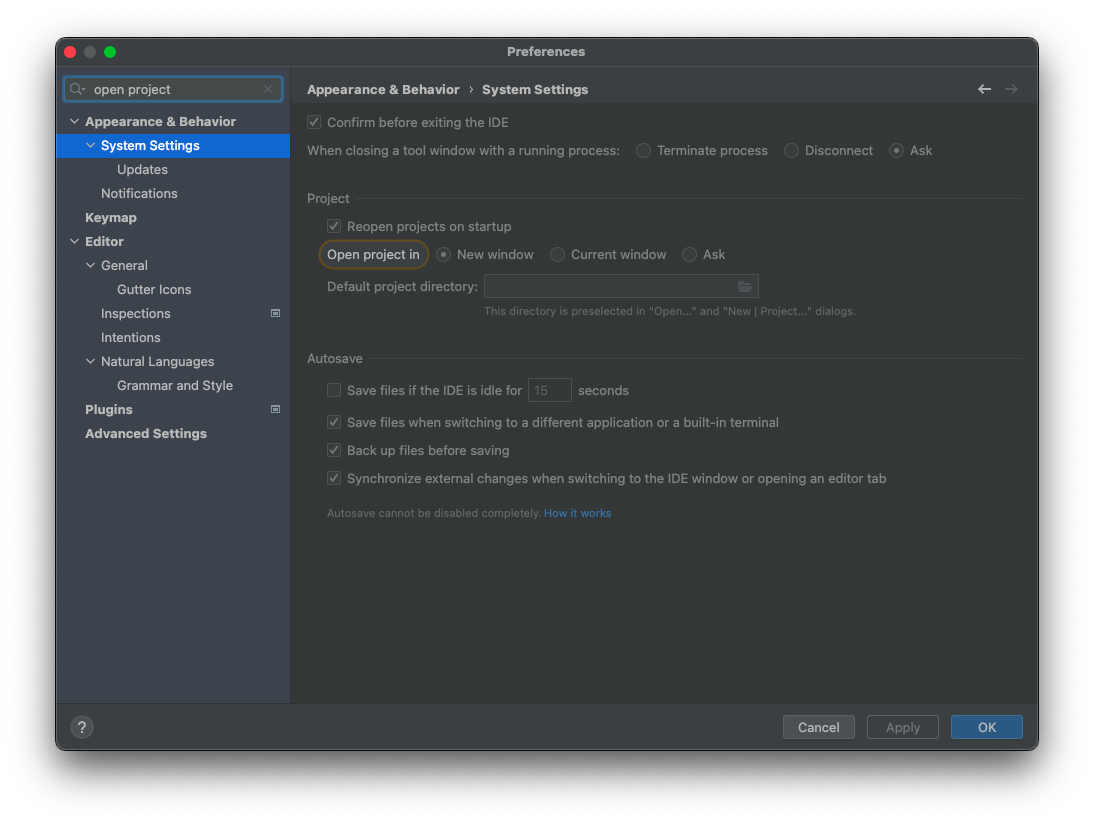This screenshot has height=824, width=1094.
Task: Collapse the General tree node
Action: pos(91,265)
